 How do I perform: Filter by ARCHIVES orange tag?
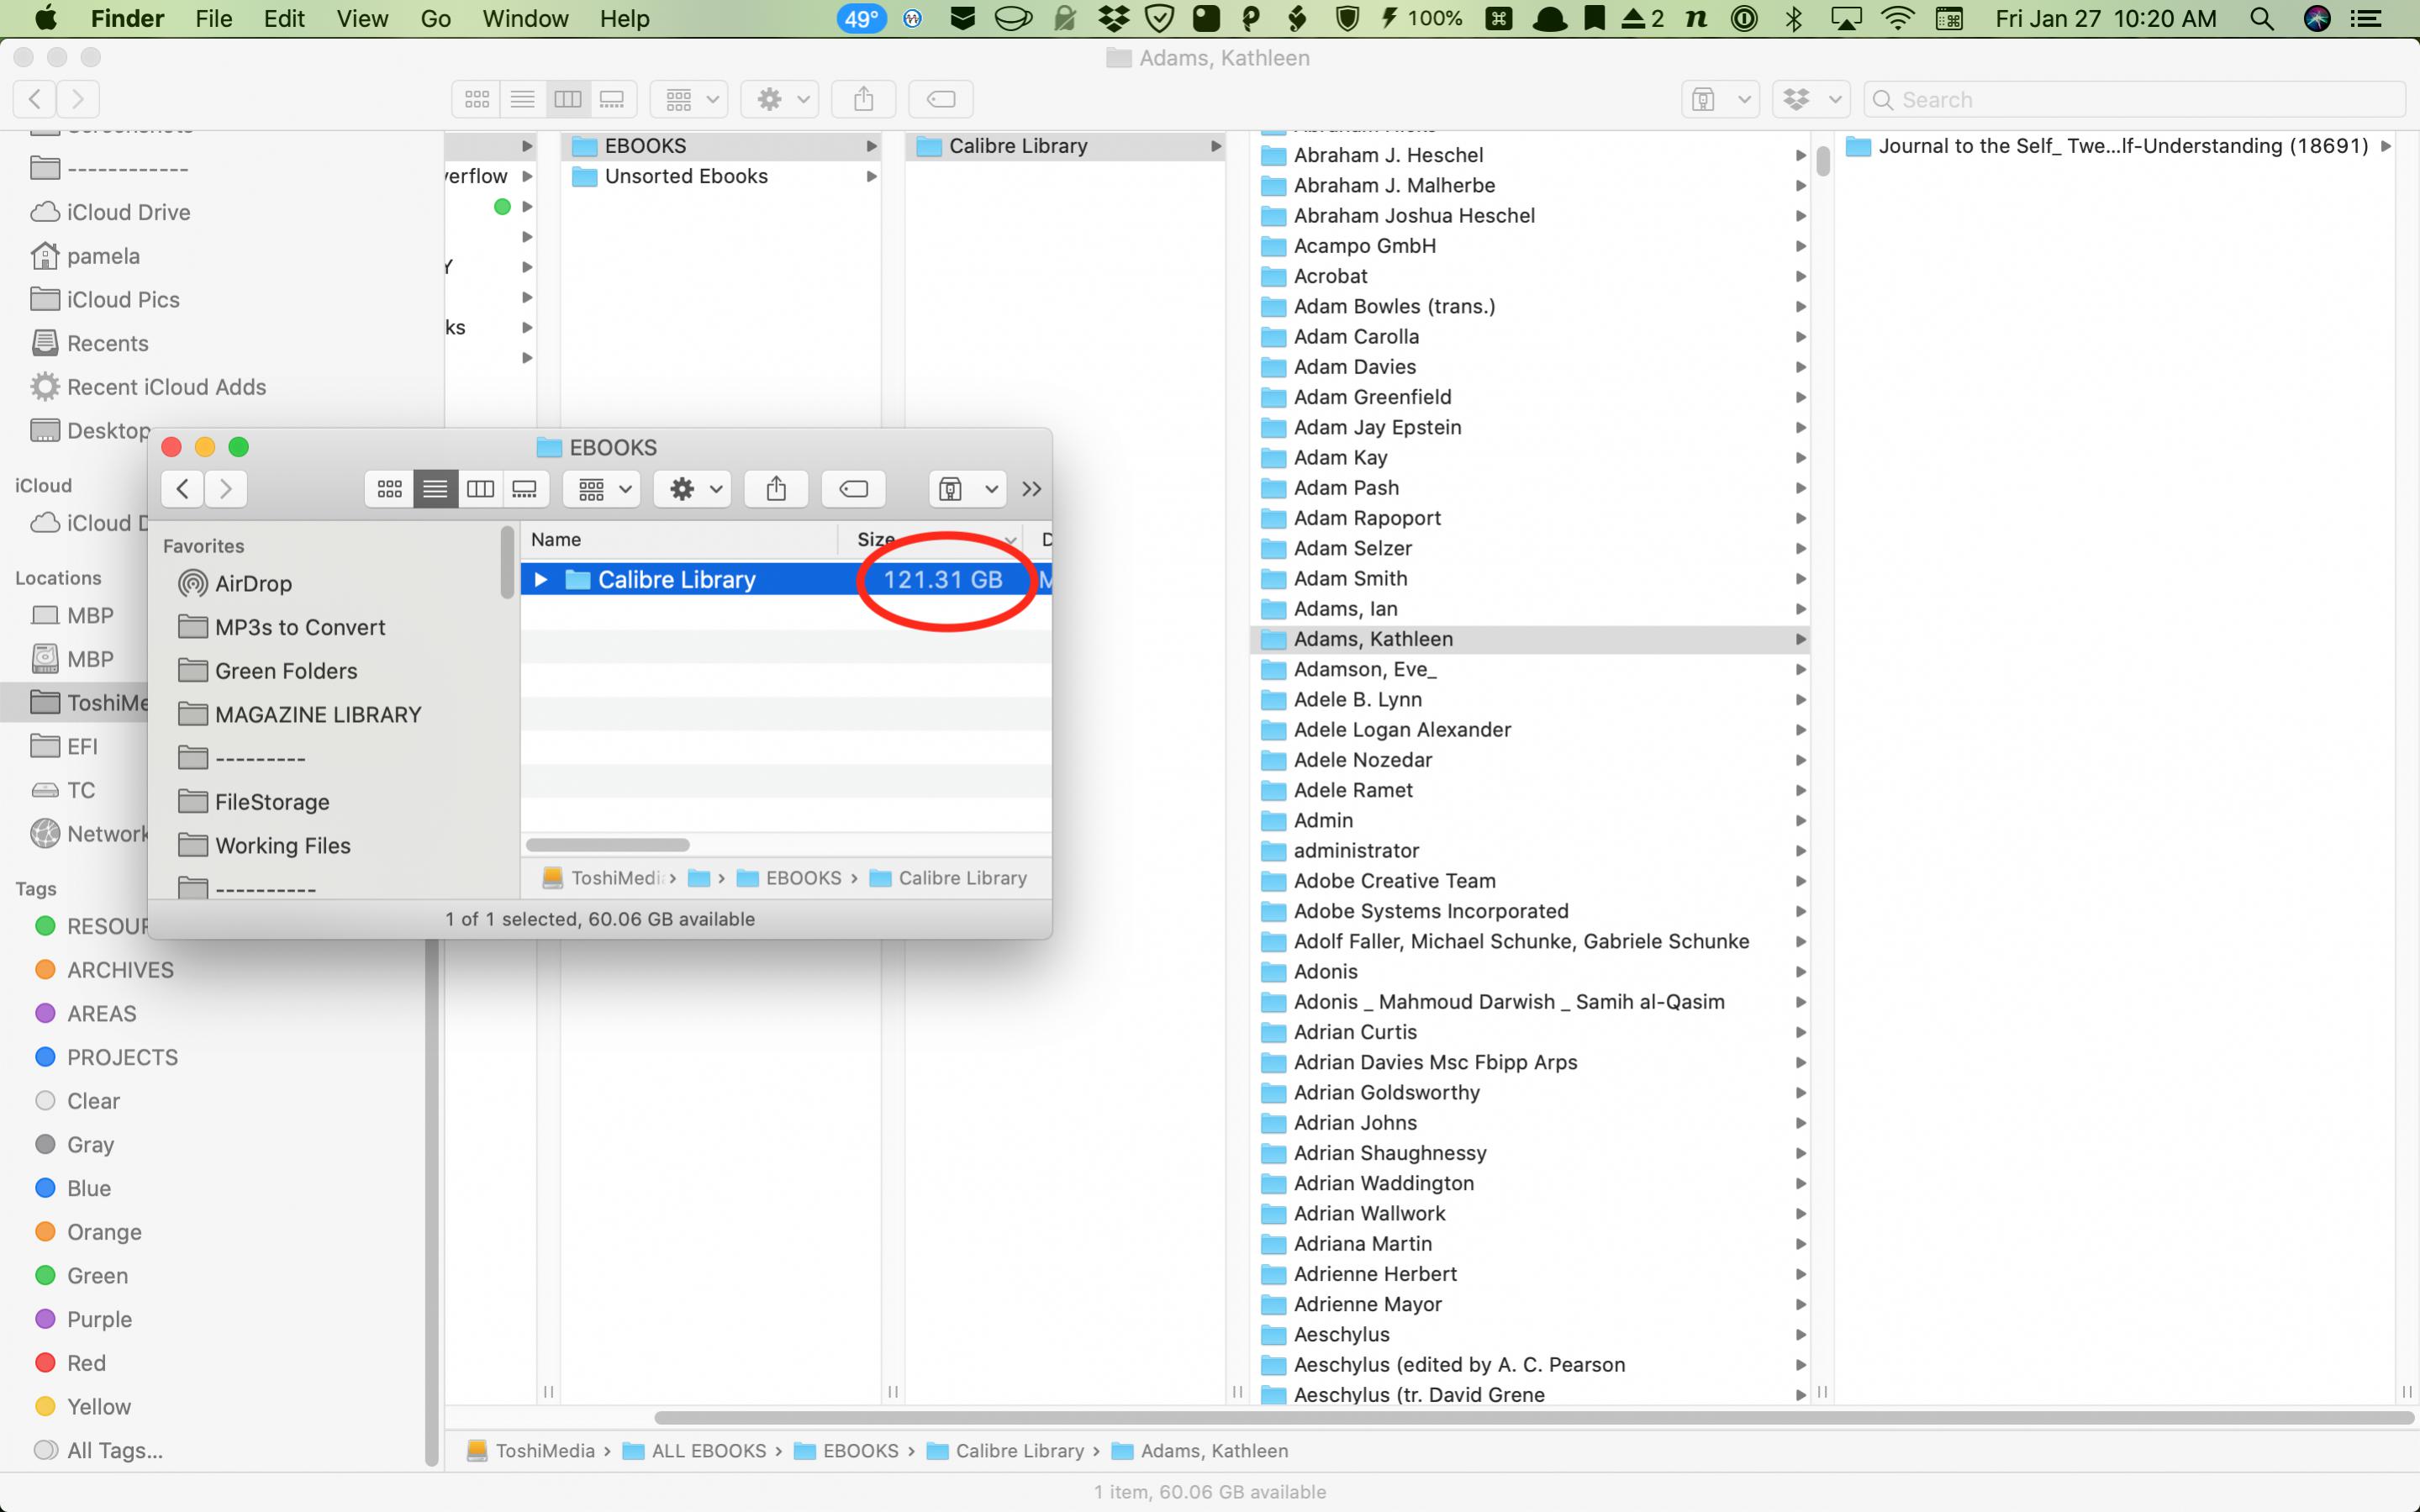[104, 970]
